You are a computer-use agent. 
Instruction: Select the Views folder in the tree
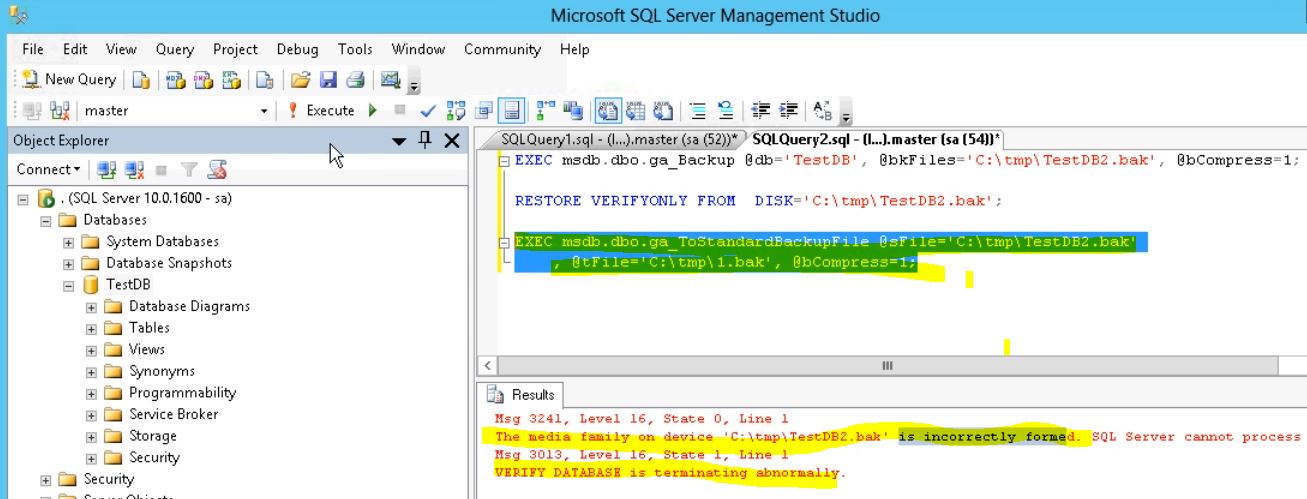pyautogui.click(x=146, y=349)
